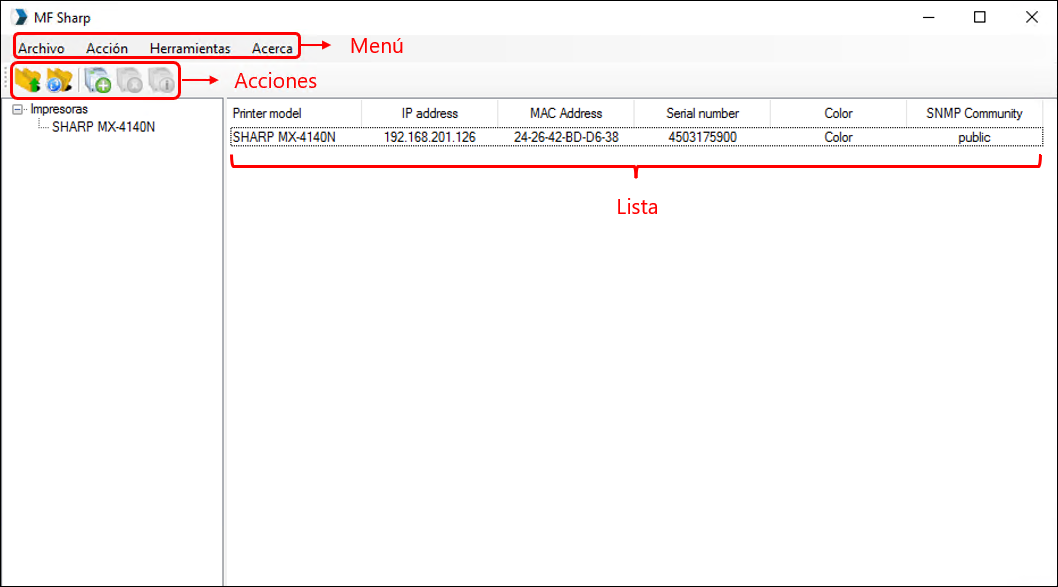Open the Herramientas menu

tap(190, 48)
